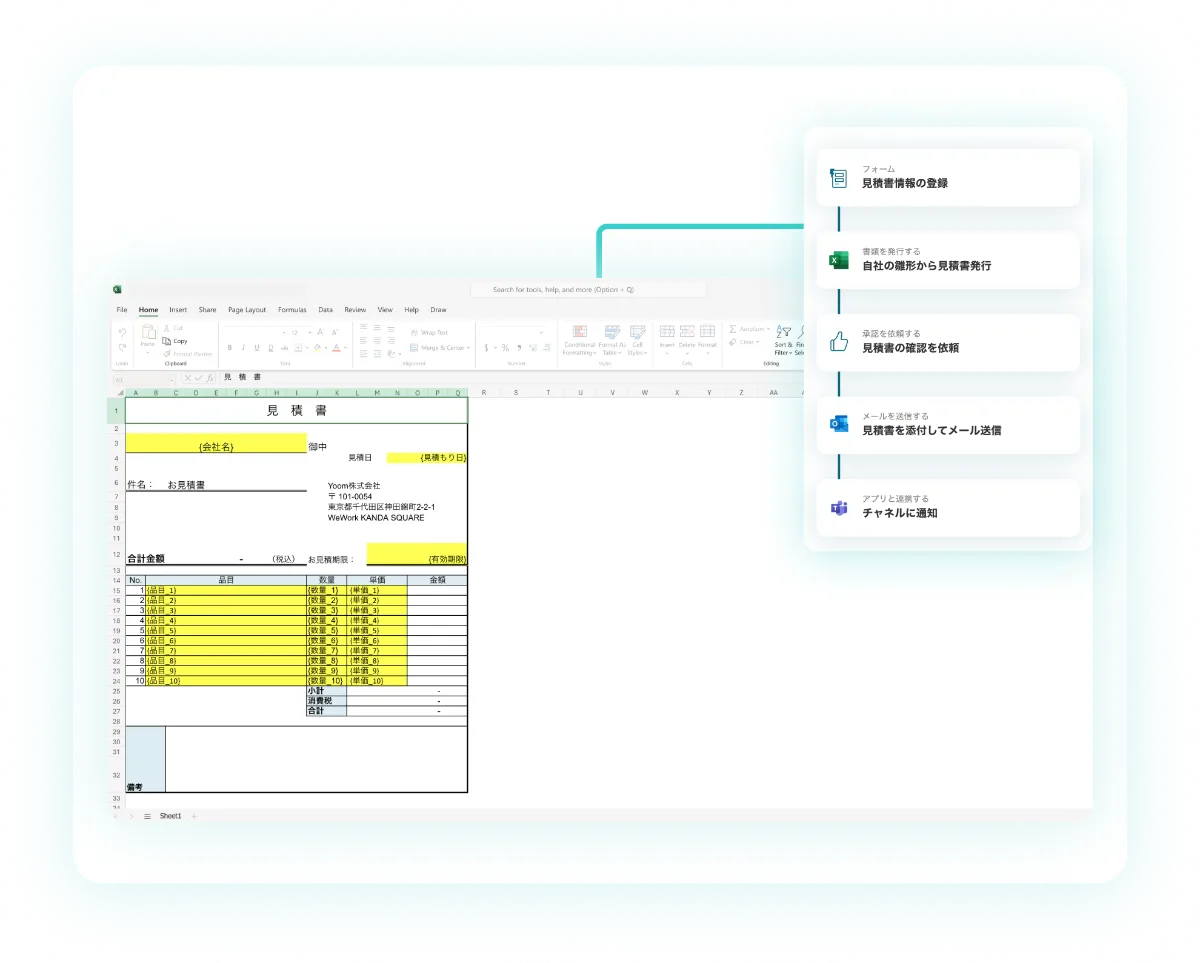
Task: Open Sort & Filter menu
Action: pos(783,340)
